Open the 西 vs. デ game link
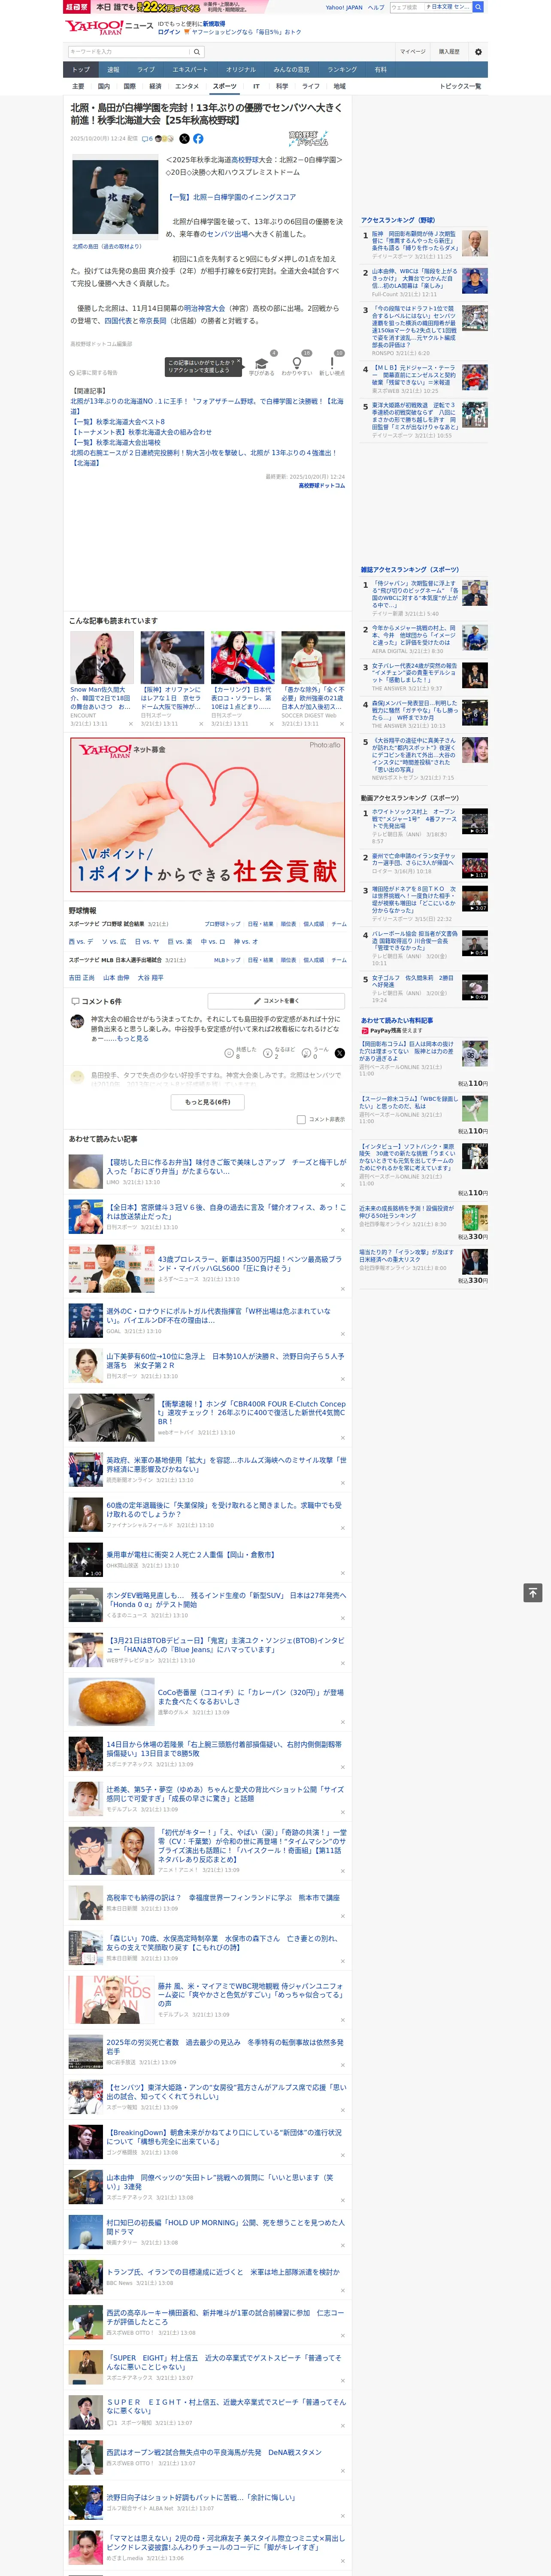Screen dimensions: 551x2576 [x=81, y=941]
